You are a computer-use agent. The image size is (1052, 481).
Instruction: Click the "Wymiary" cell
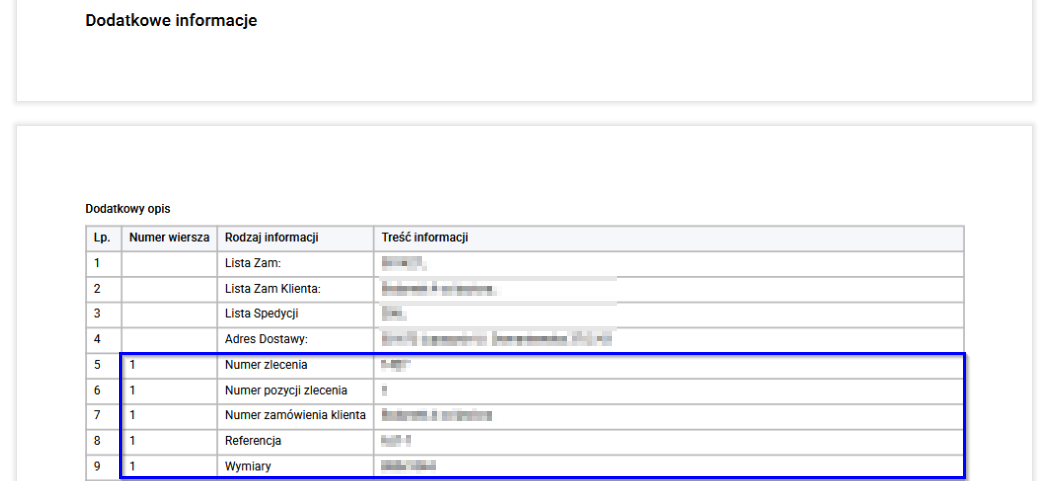click(x=295, y=466)
